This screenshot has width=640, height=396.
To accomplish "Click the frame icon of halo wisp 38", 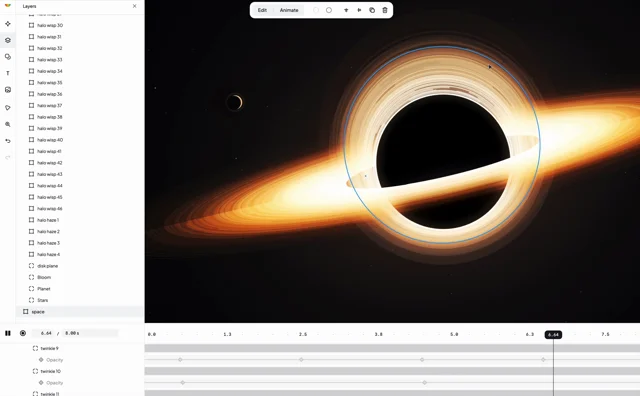I will click(x=31, y=117).
